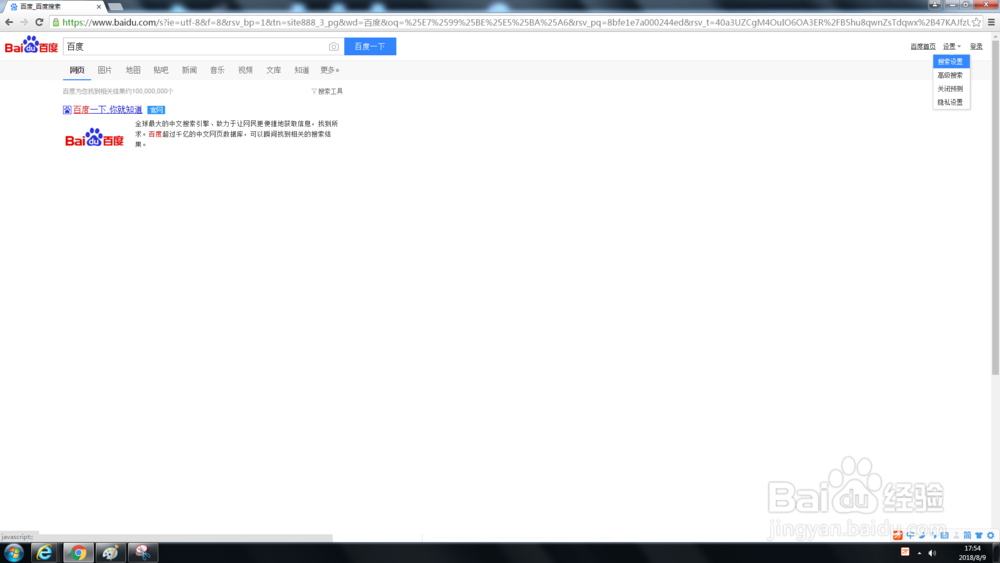1000x563 pixels.
Task: Open the Windows Start menu
Action: coord(14,553)
